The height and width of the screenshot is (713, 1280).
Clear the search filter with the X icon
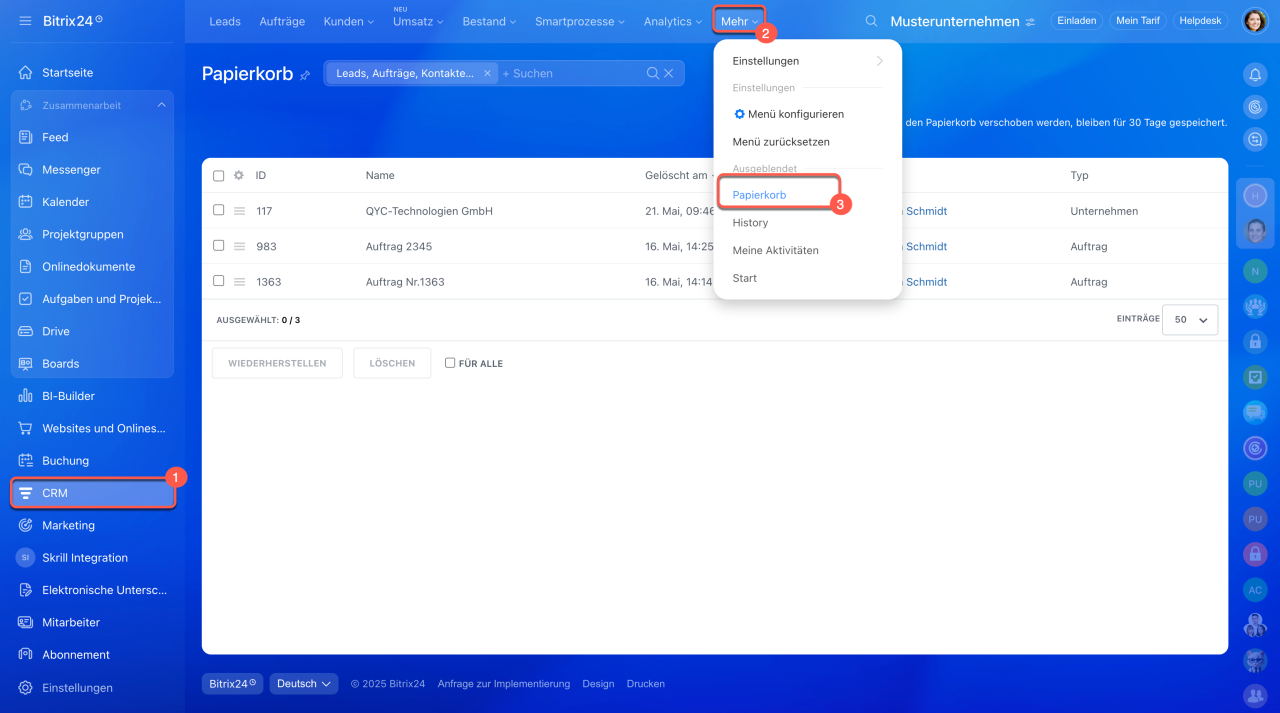[x=669, y=73]
